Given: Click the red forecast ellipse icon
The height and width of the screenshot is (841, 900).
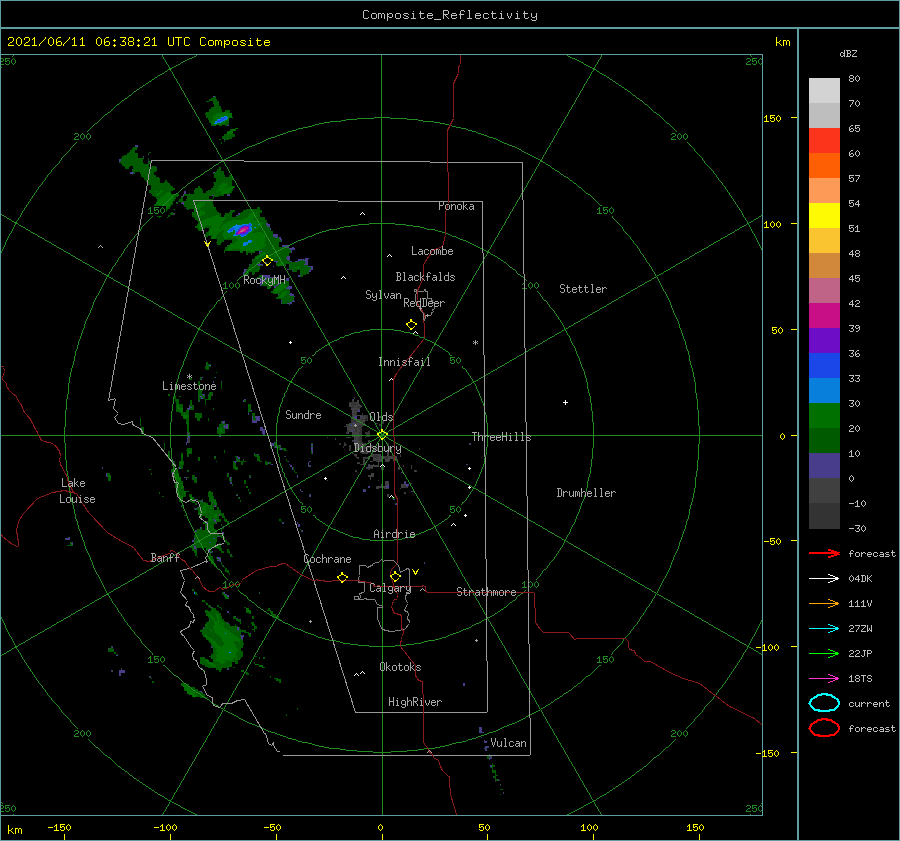Looking at the screenshot, I should tap(824, 728).
